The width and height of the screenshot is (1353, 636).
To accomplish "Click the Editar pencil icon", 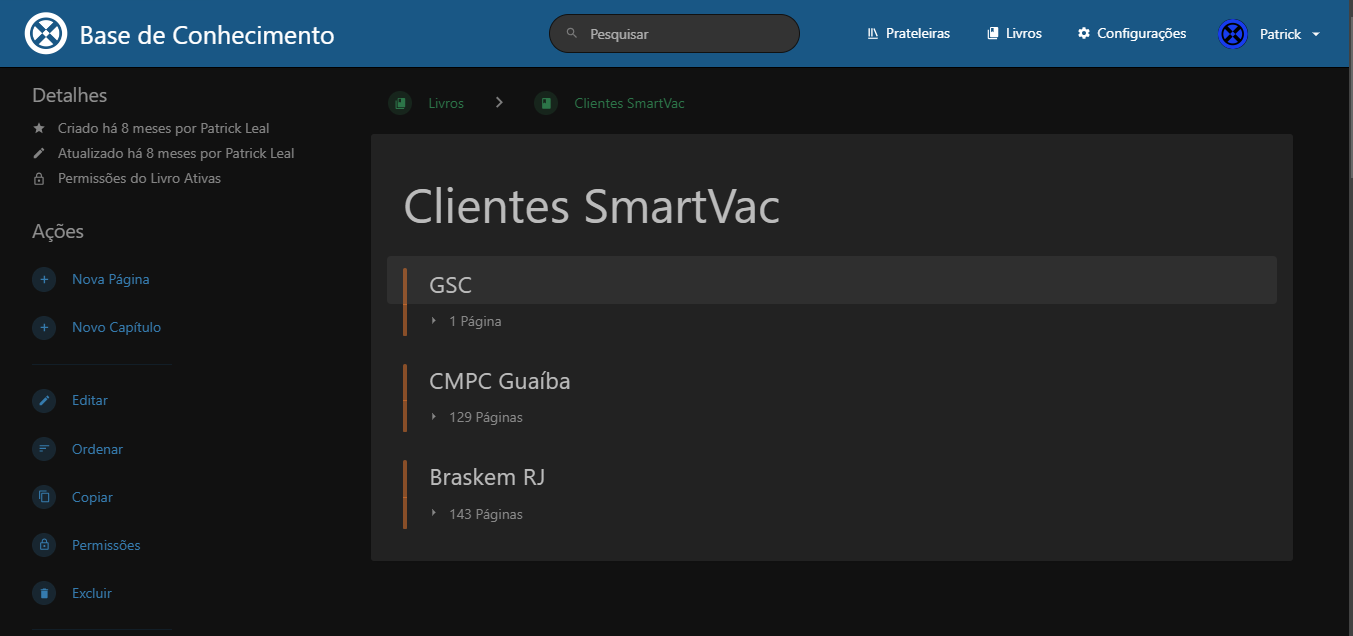I will 44,400.
